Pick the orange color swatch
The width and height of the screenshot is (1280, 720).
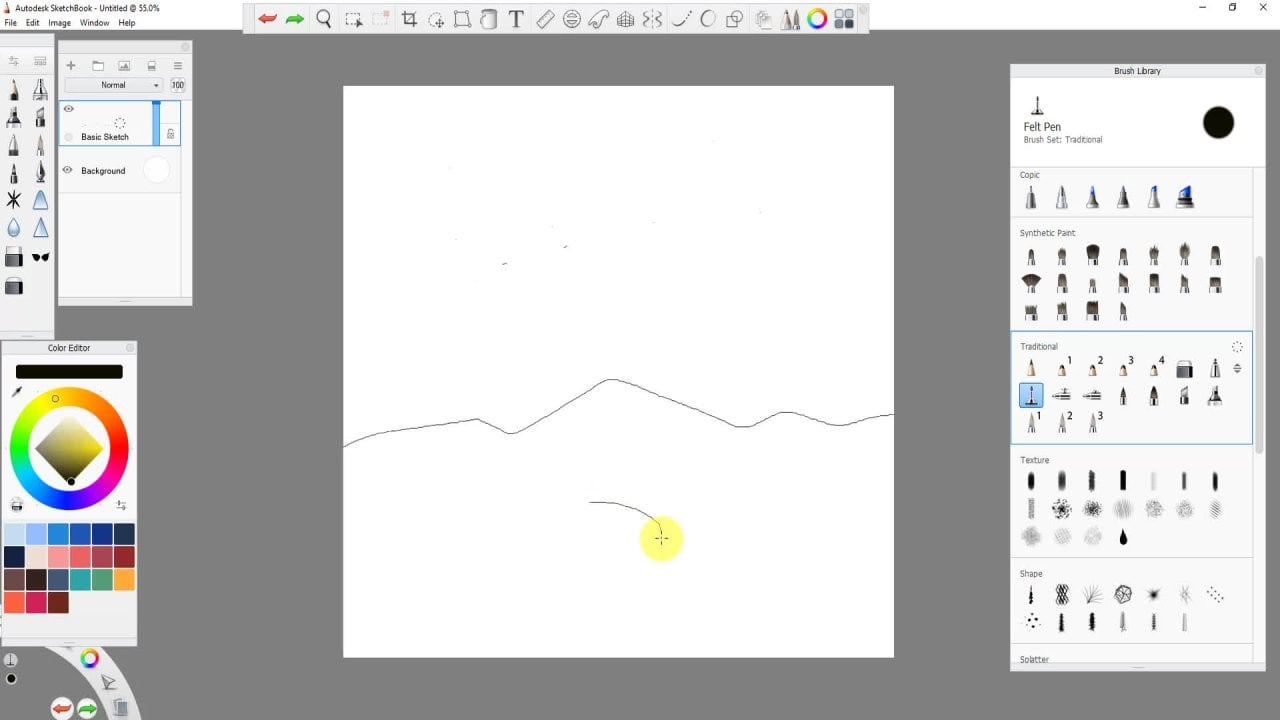coord(124,580)
